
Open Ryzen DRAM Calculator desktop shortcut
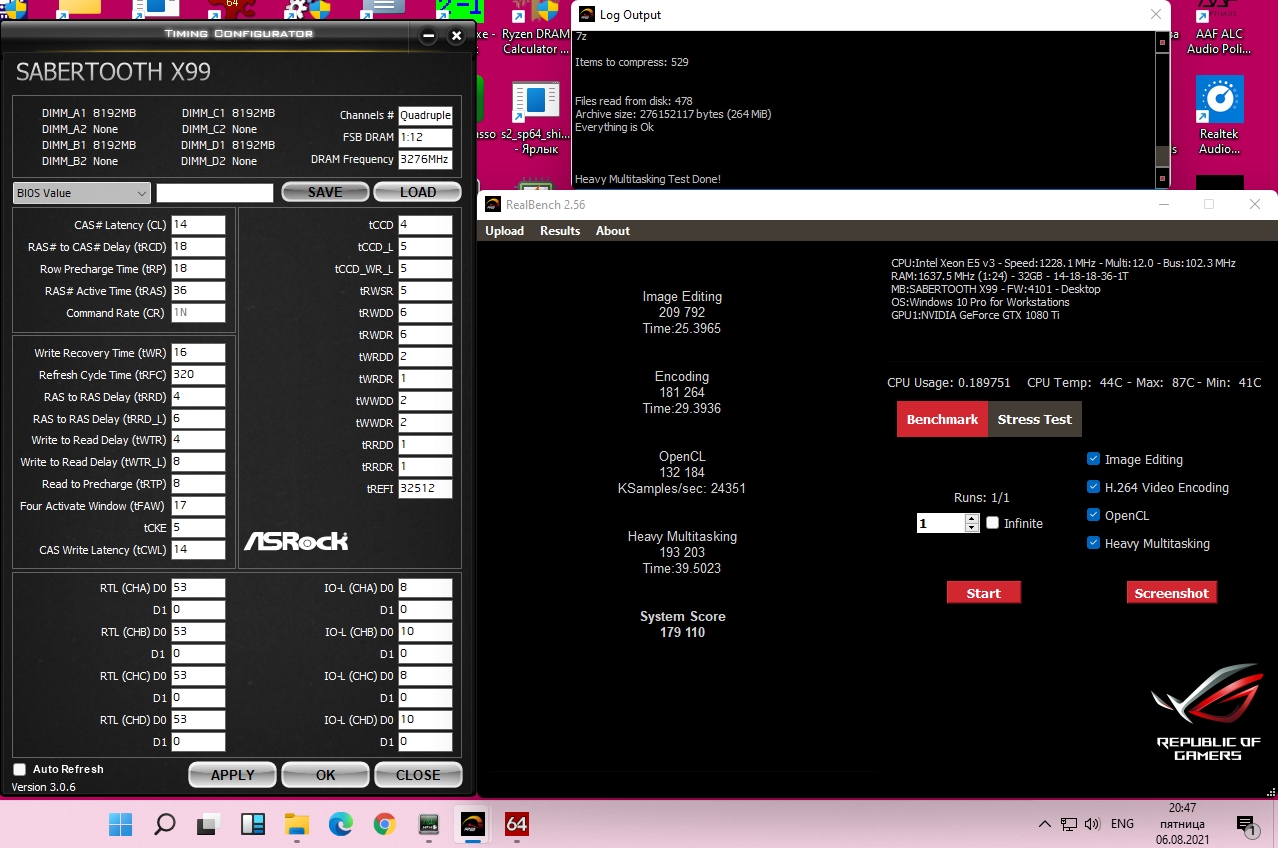coord(537,29)
